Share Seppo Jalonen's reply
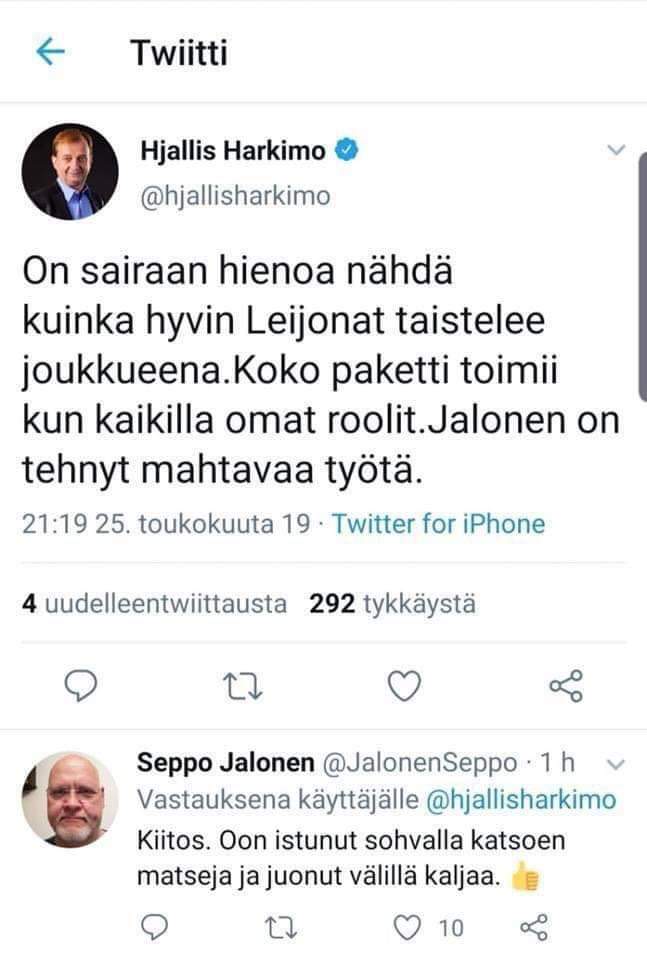 534,928
